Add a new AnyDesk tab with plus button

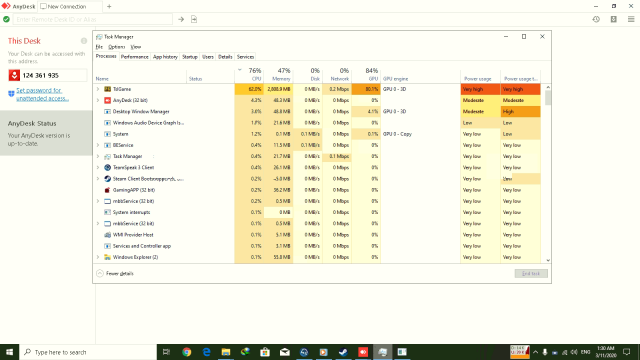click(x=109, y=7)
